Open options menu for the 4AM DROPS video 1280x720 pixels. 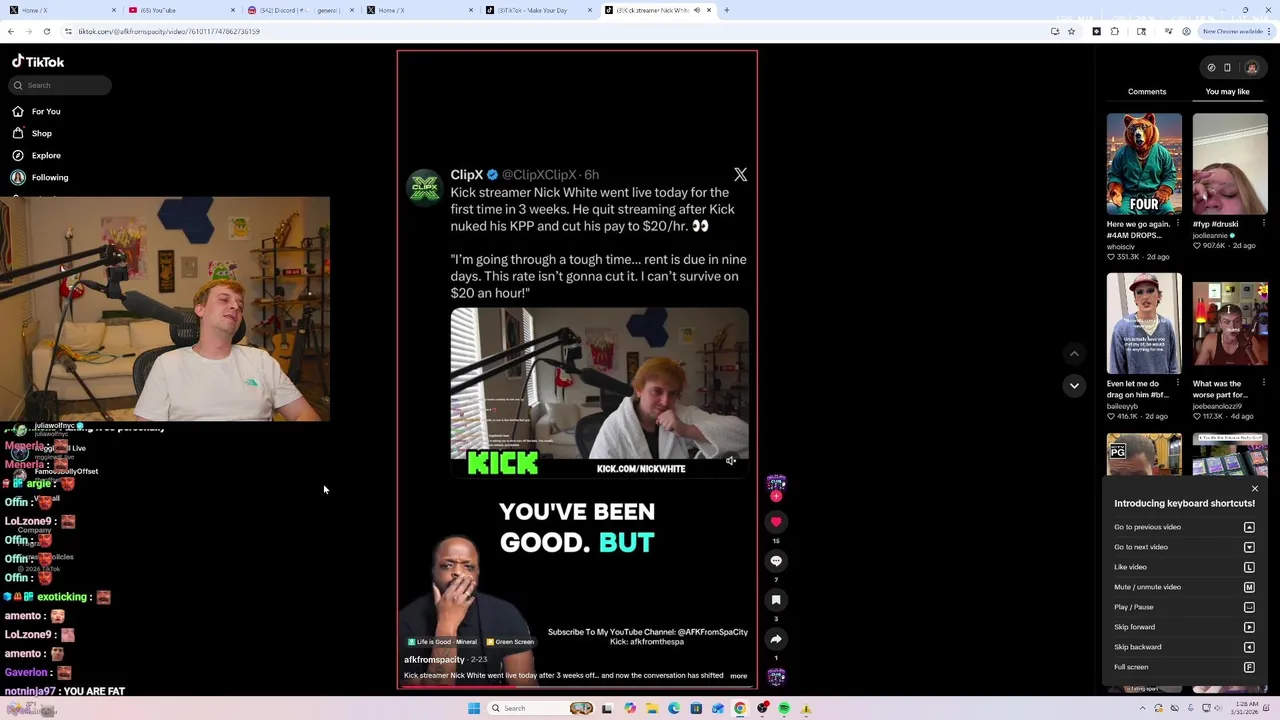[1178, 223]
